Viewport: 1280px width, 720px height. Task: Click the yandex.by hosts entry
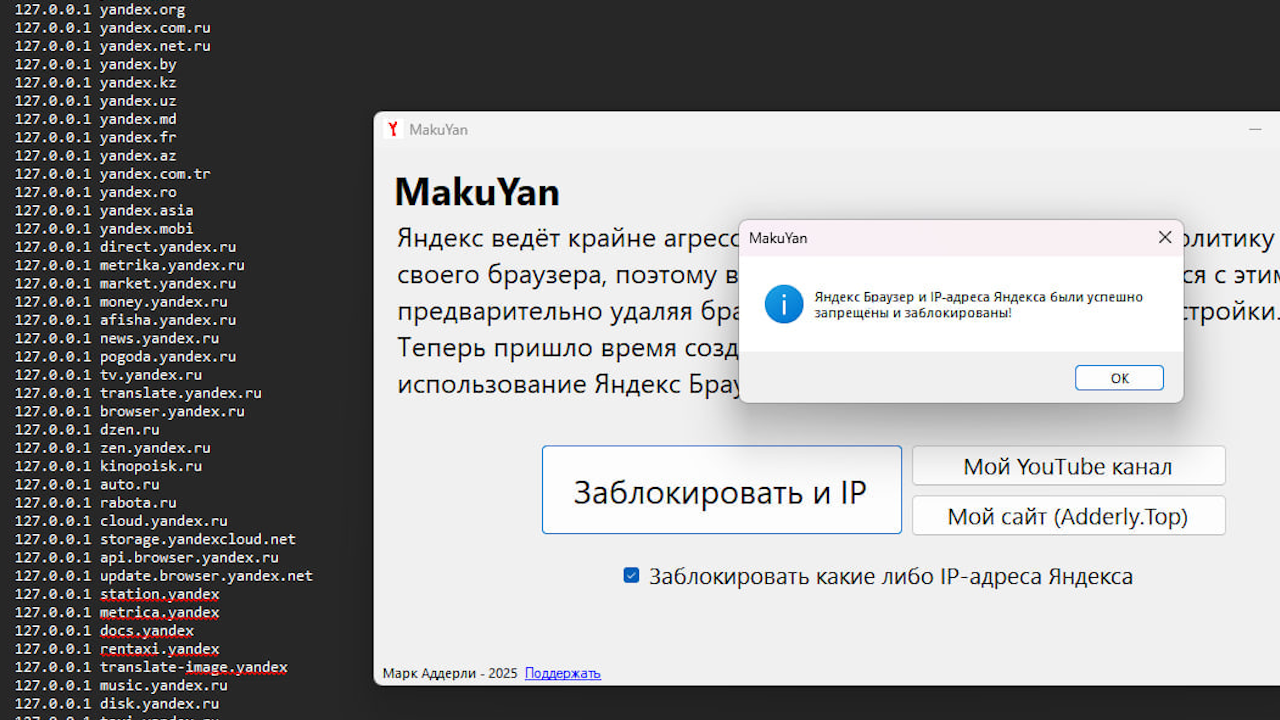(95, 64)
